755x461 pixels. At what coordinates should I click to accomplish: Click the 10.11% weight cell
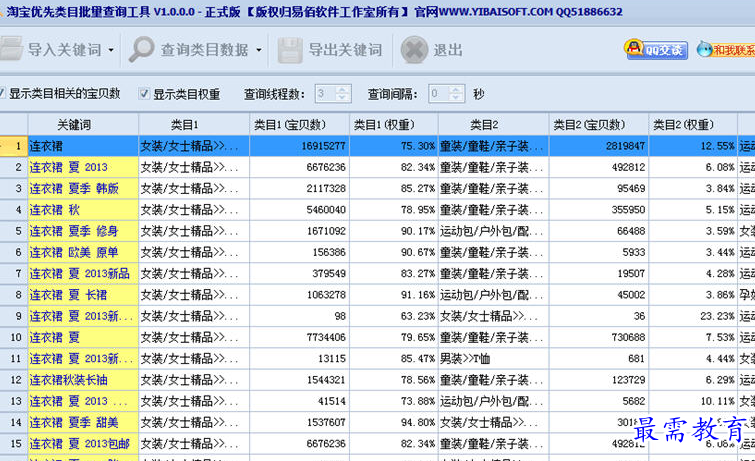pos(693,401)
